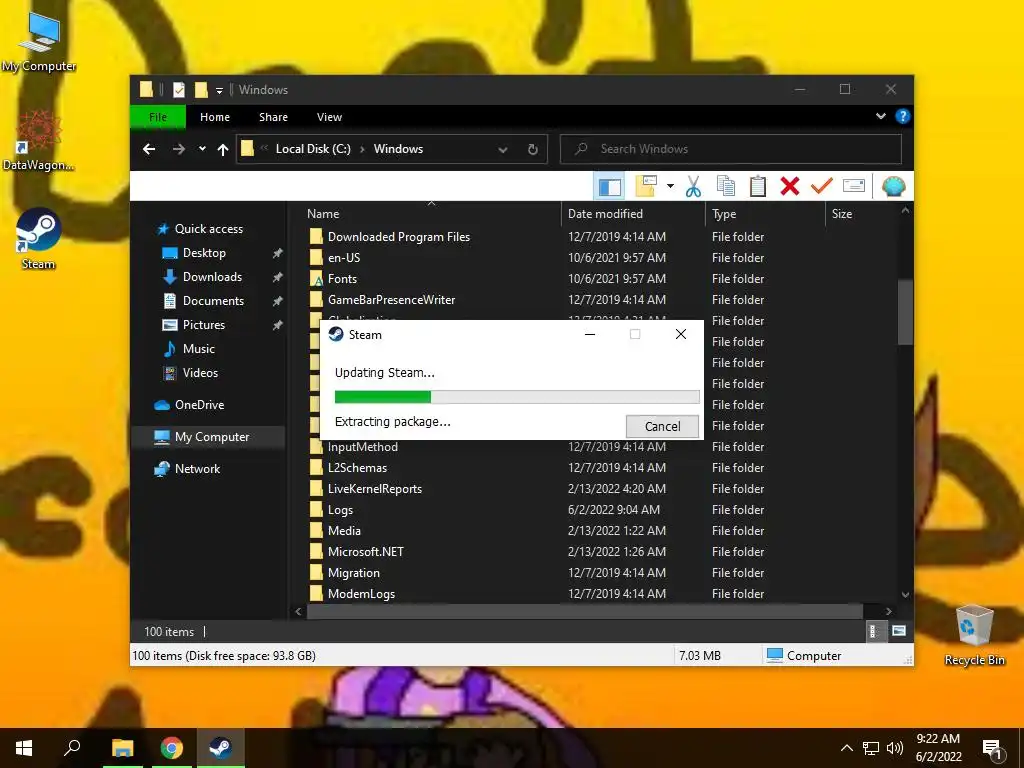
Task: Switch to large icons view layout
Action: coord(899,631)
